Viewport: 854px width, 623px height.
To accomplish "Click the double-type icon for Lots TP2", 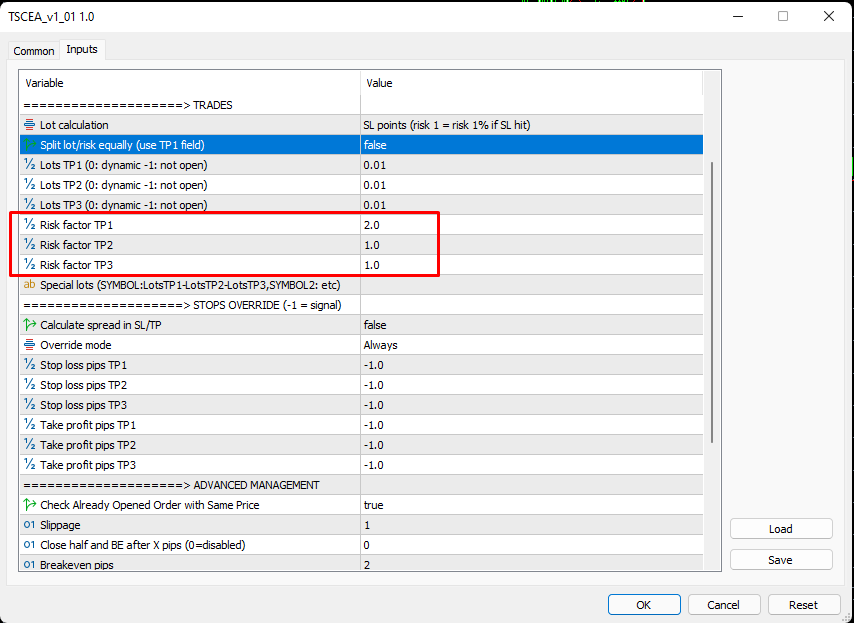I will [29, 185].
